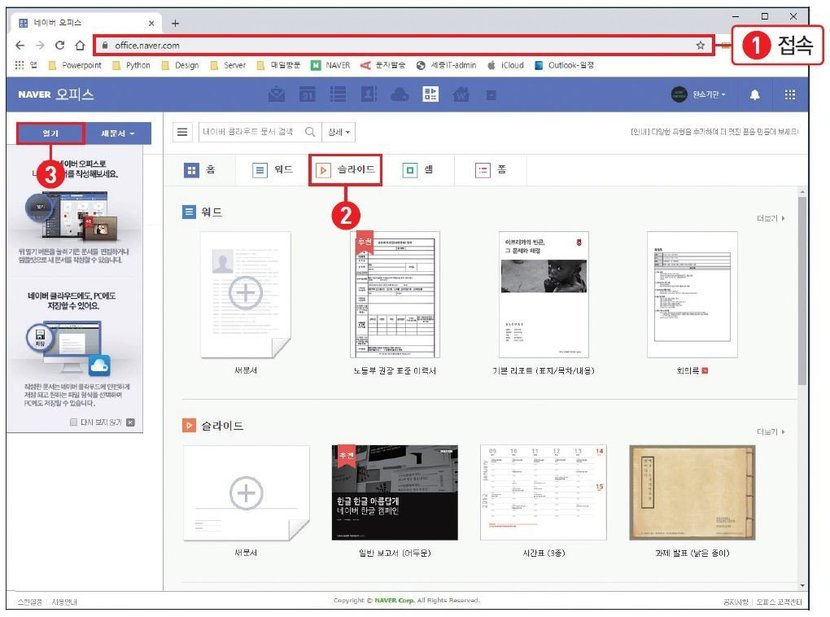Show more Word templates via 더보기
The image size is (830, 617).
tap(771, 219)
